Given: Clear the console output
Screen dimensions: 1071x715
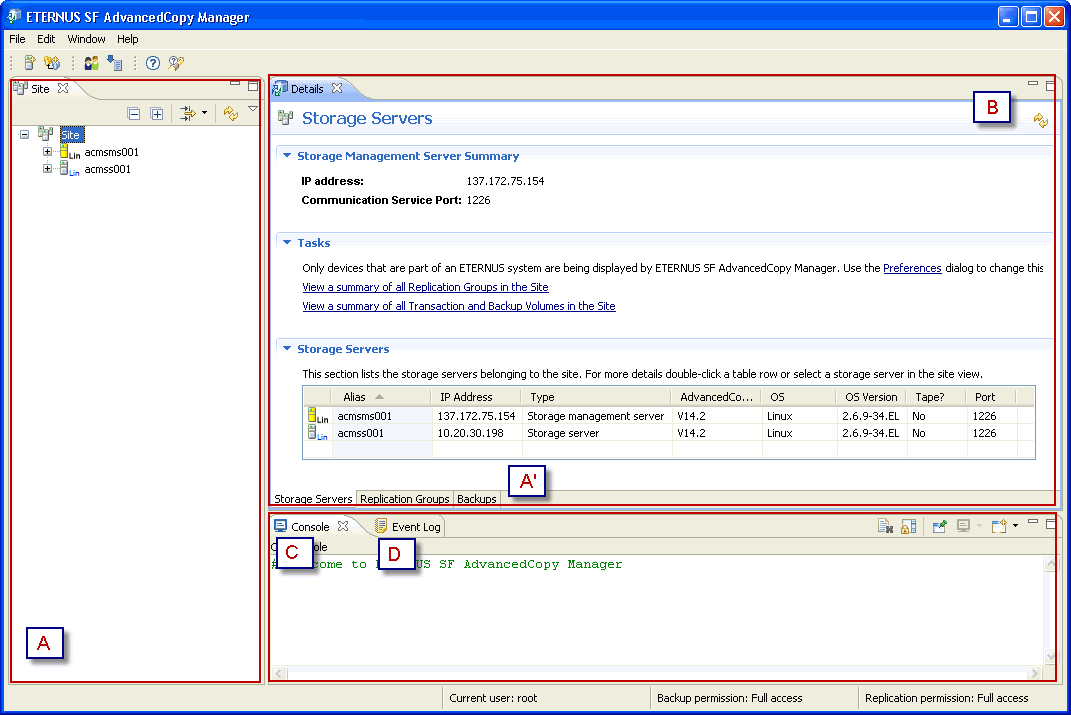Looking at the screenshot, I should point(885,526).
